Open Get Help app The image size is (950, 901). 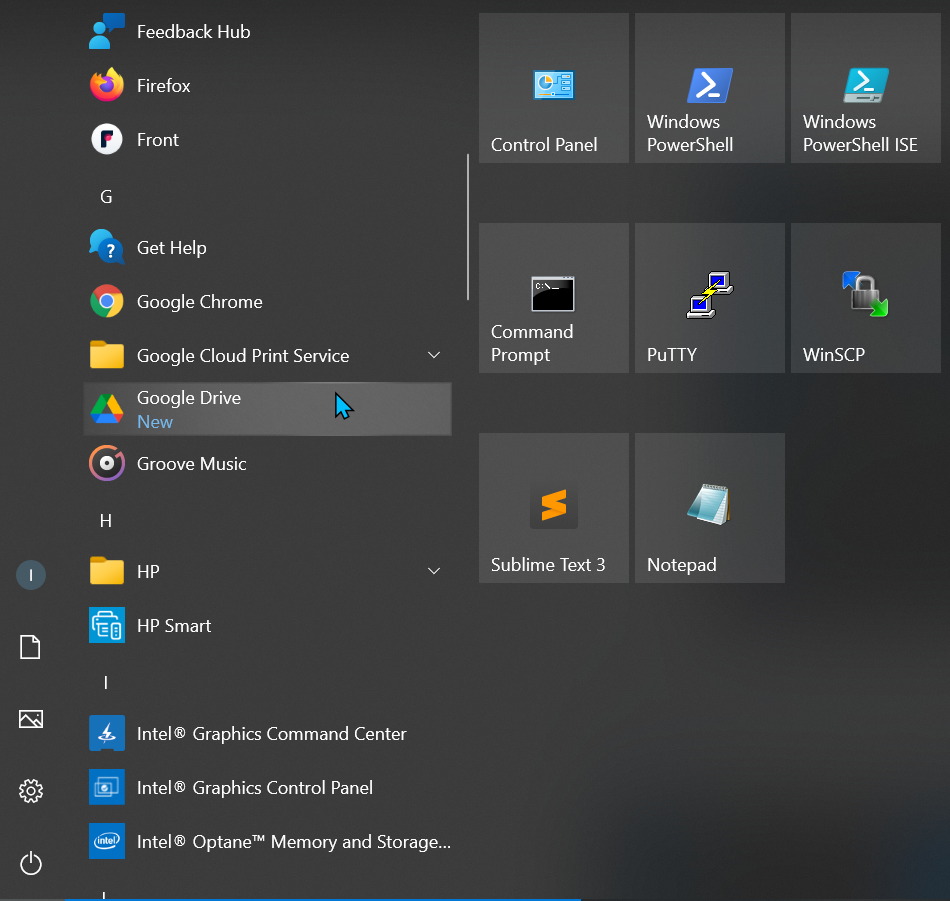point(267,247)
